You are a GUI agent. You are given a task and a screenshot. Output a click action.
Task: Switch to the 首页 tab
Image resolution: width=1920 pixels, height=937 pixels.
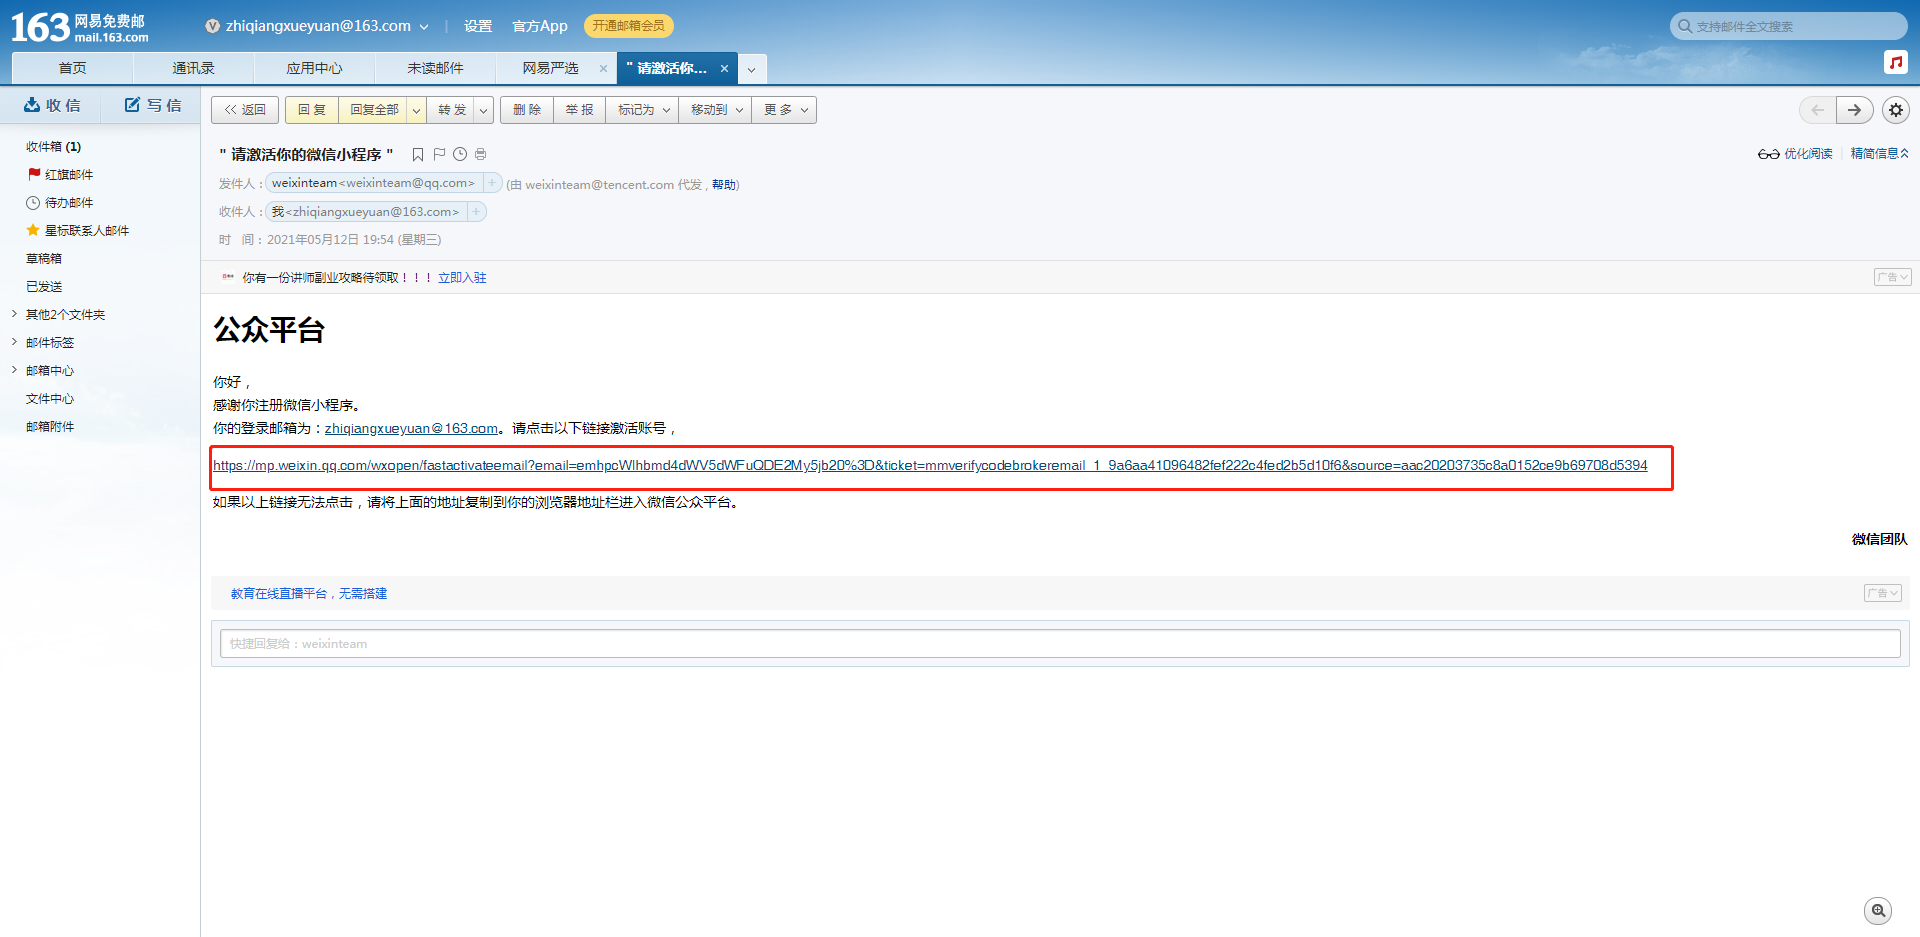[72, 68]
